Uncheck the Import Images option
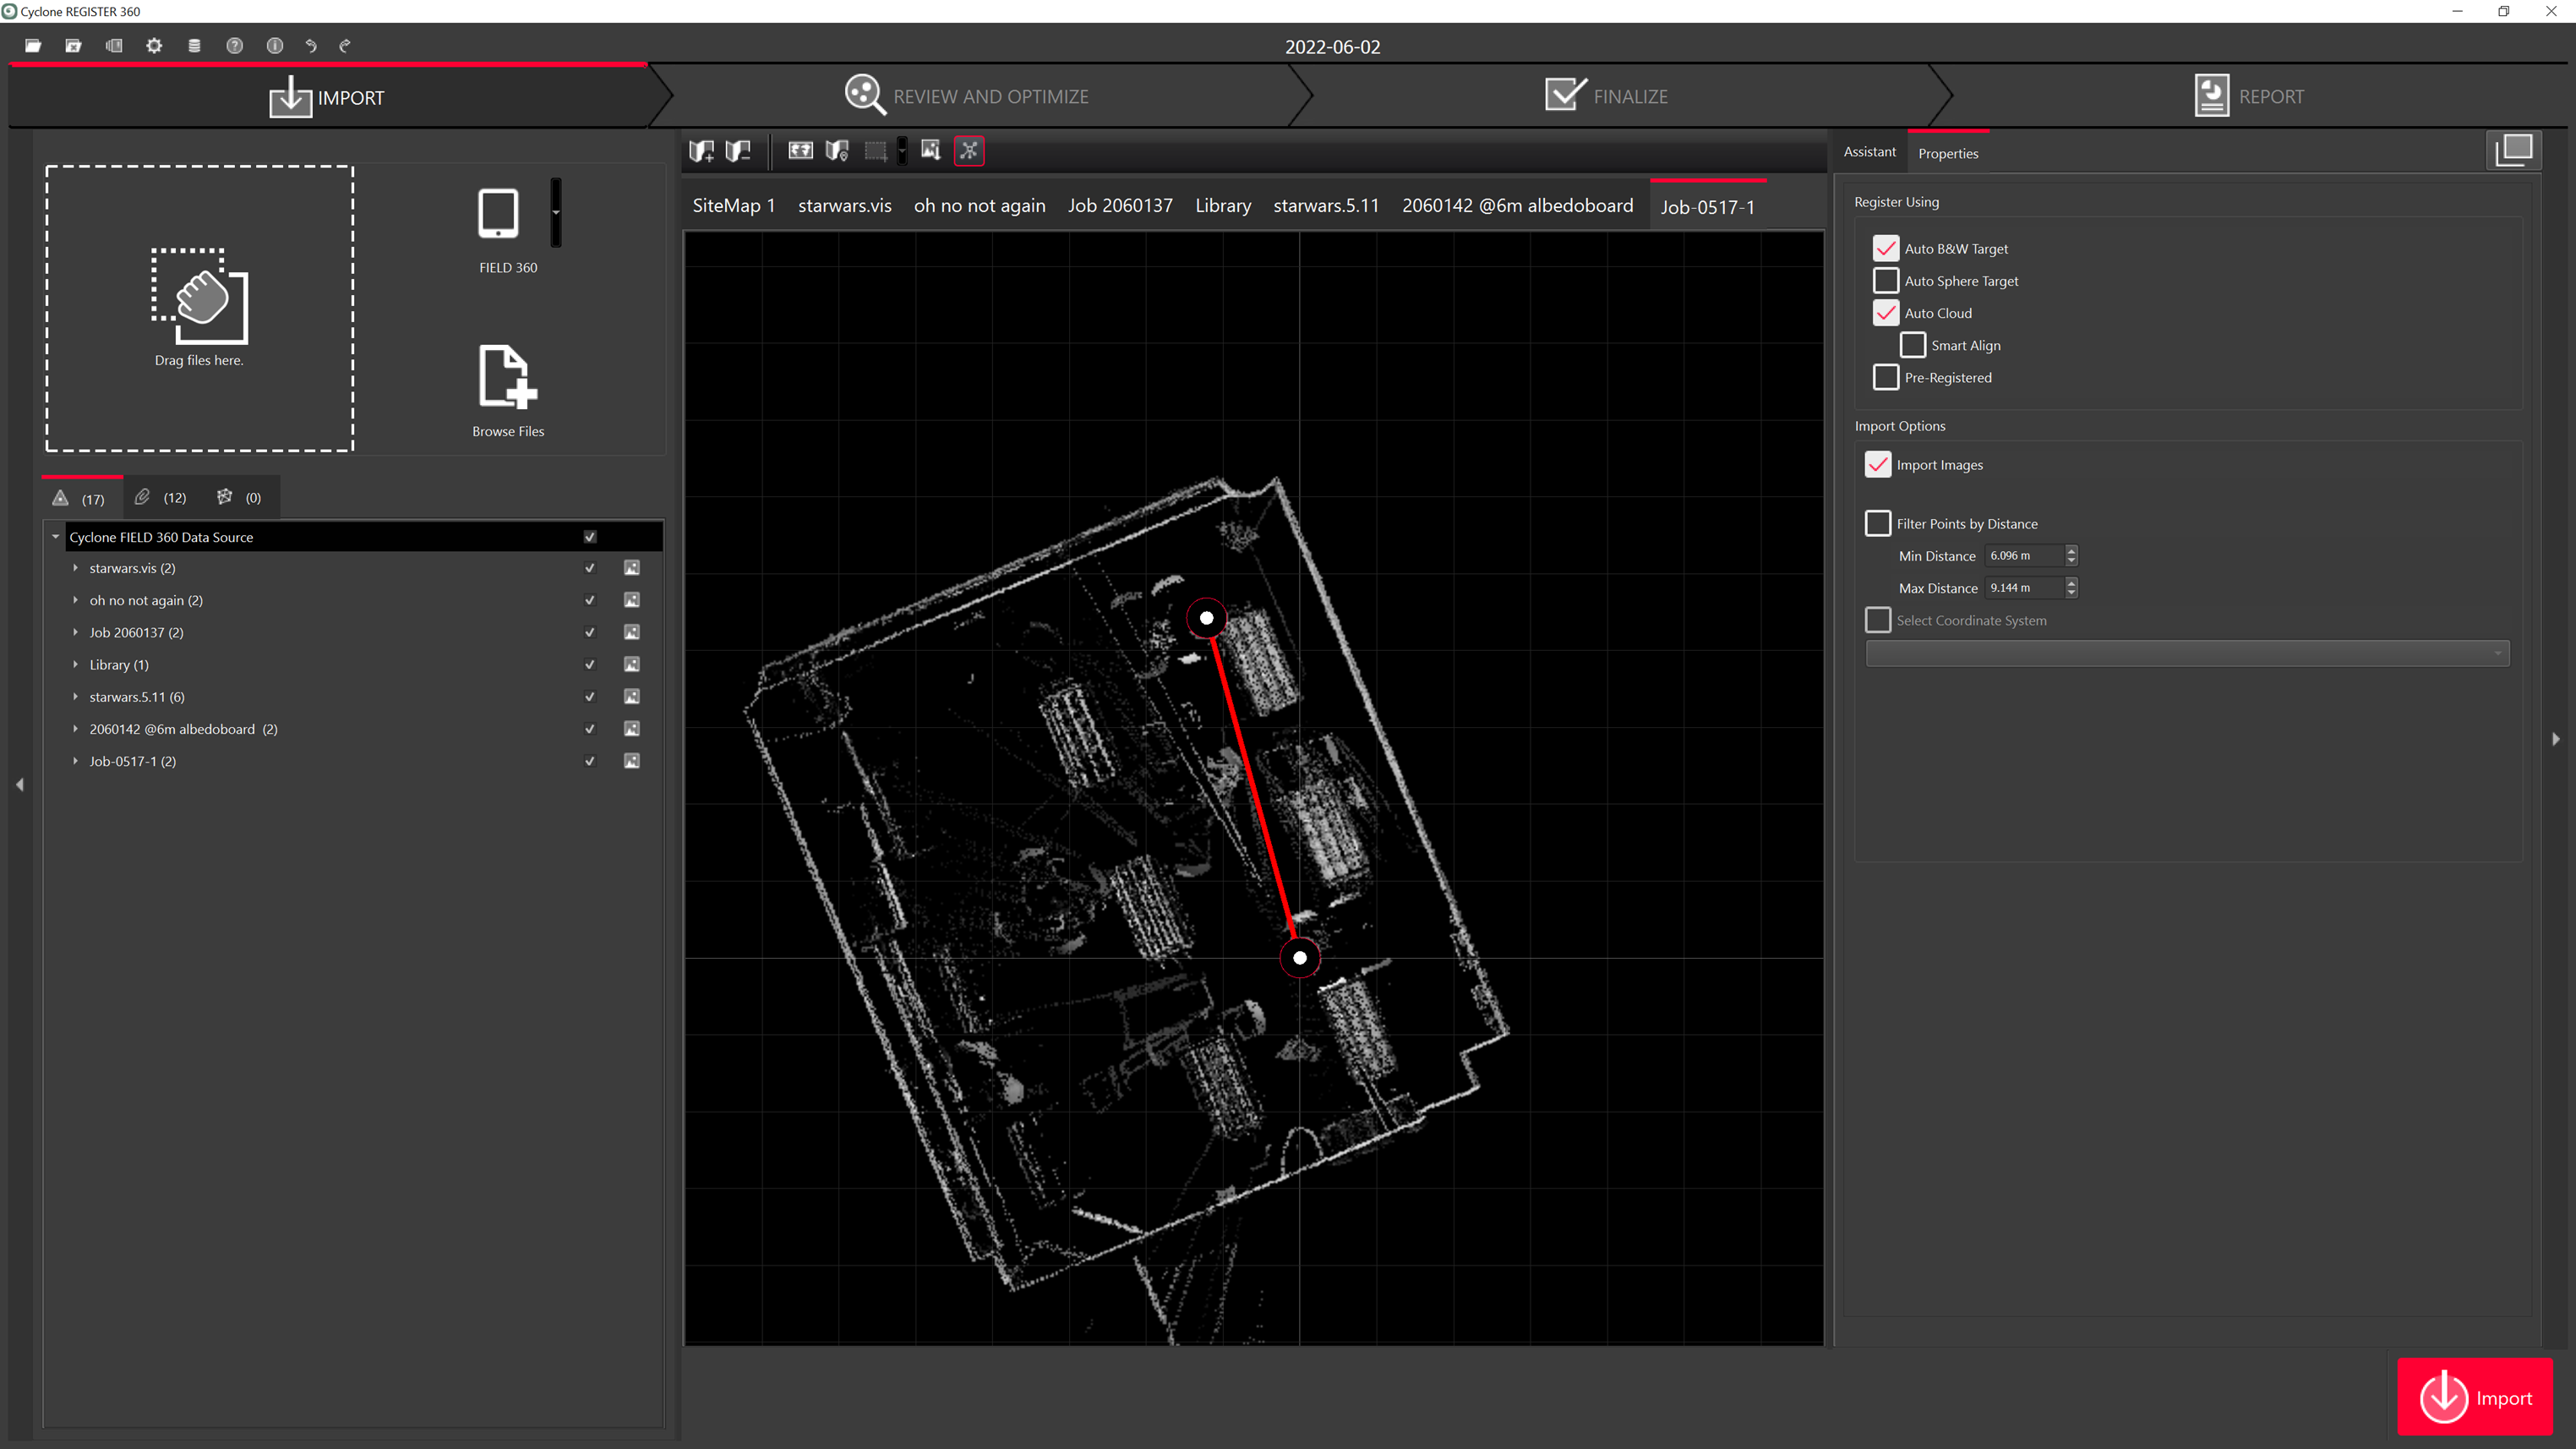The image size is (2576, 1449). click(1878, 465)
